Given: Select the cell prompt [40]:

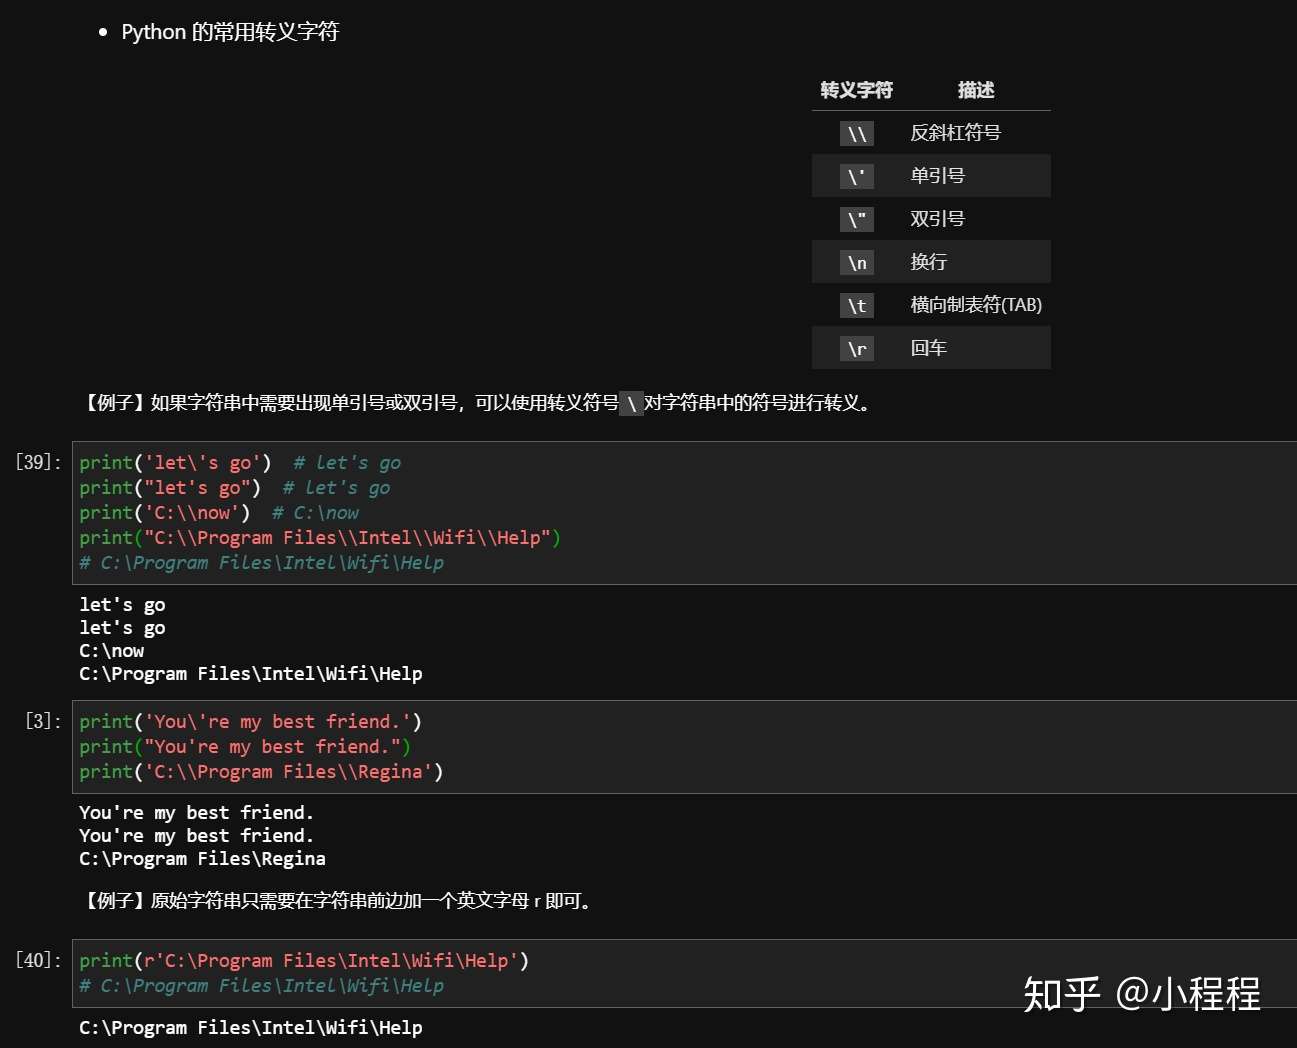Looking at the screenshot, I should 38,960.
